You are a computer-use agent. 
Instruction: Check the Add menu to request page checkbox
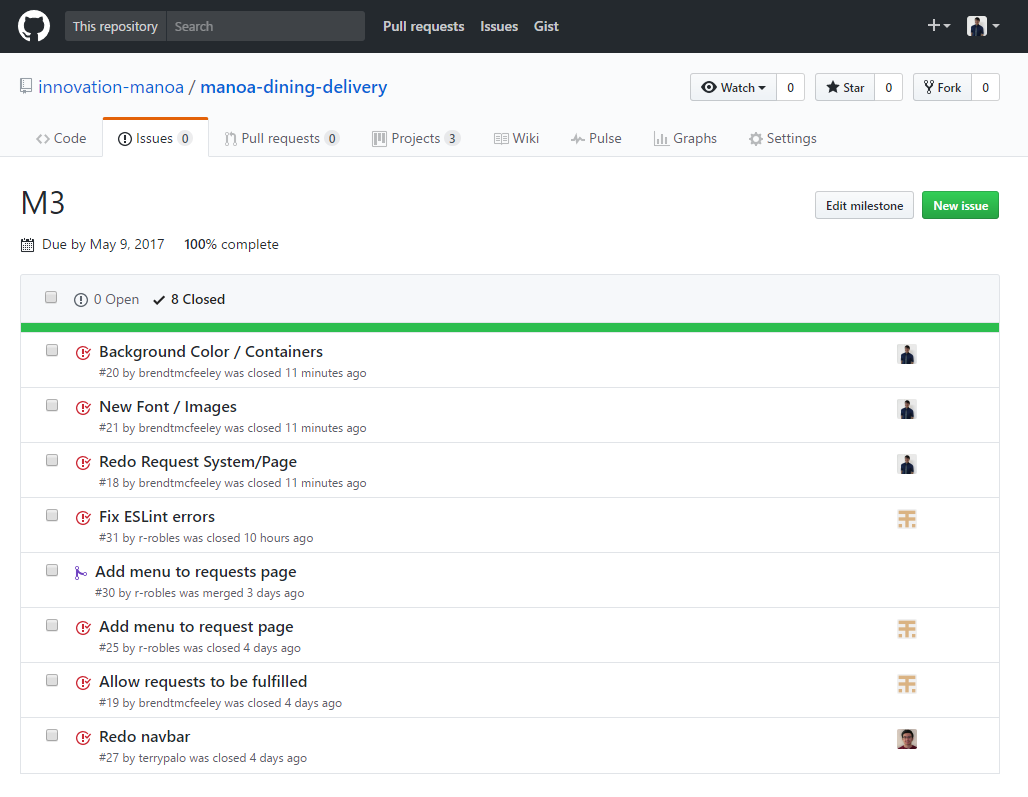[52, 625]
